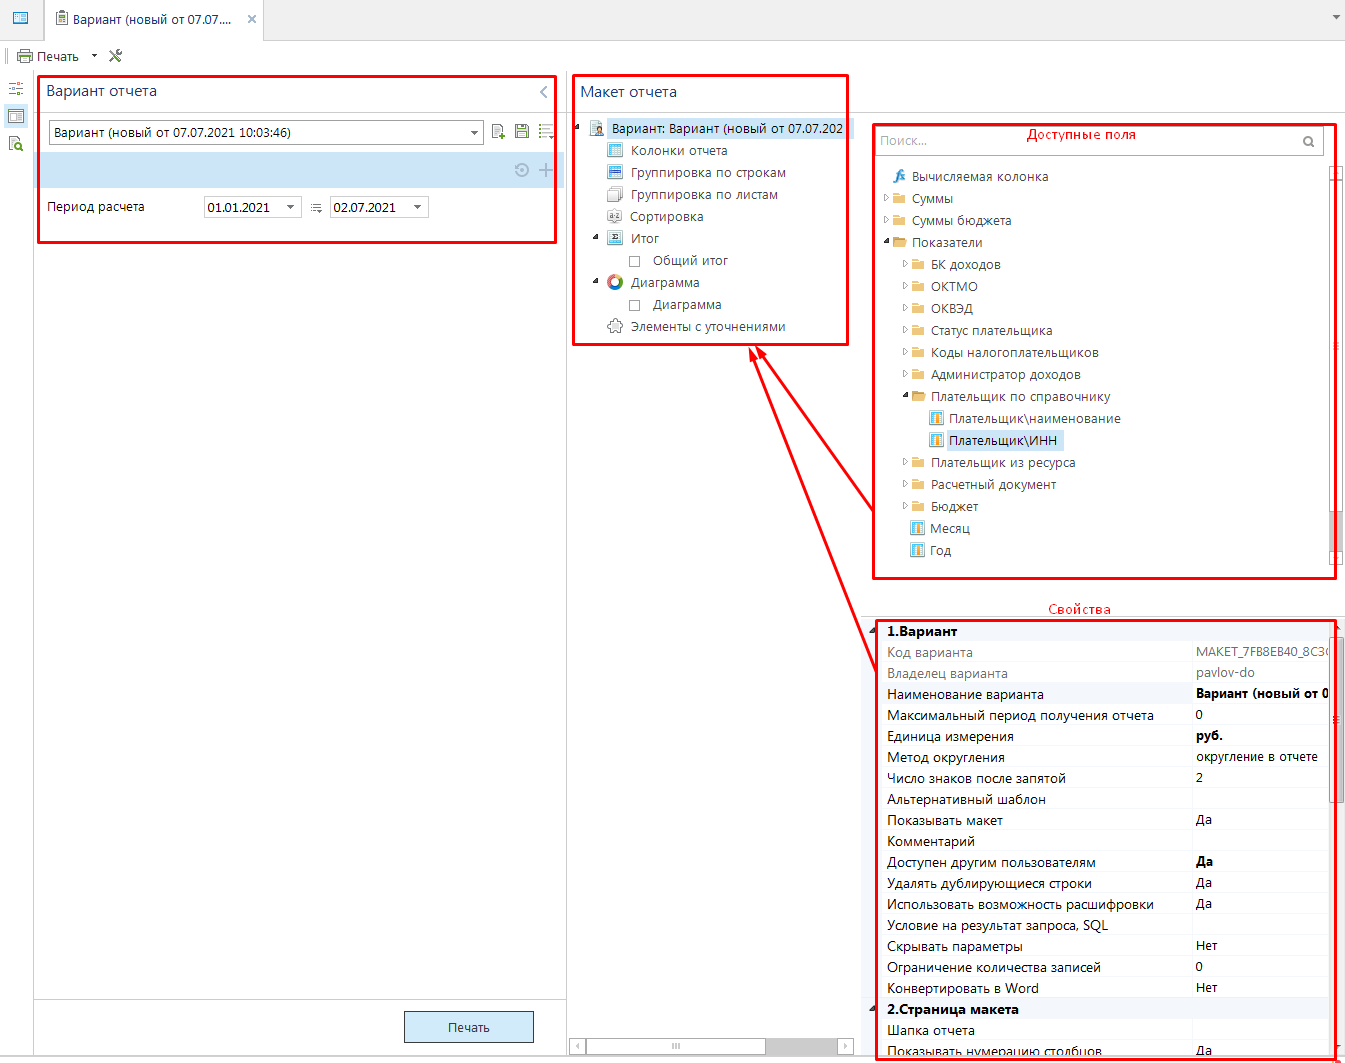The image size is (1345, 1063).
Task: Click the search magnifier icon
Action: tap(1308, 142)
